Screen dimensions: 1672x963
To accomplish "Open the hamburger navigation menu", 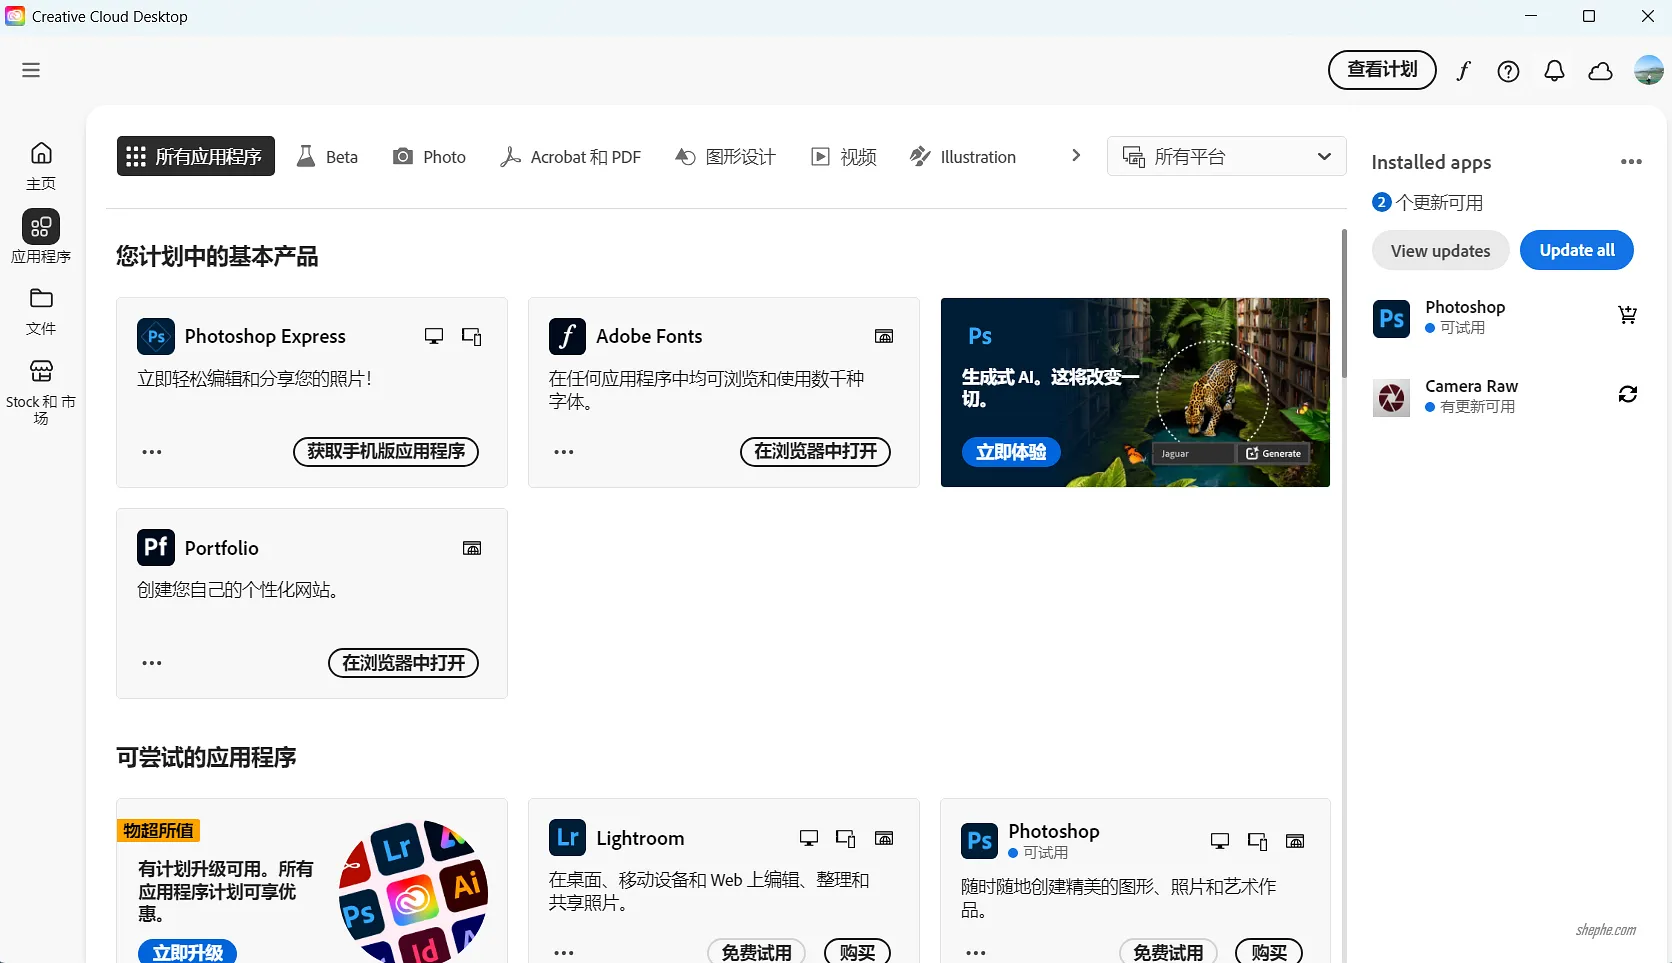I will pos(31,70).
